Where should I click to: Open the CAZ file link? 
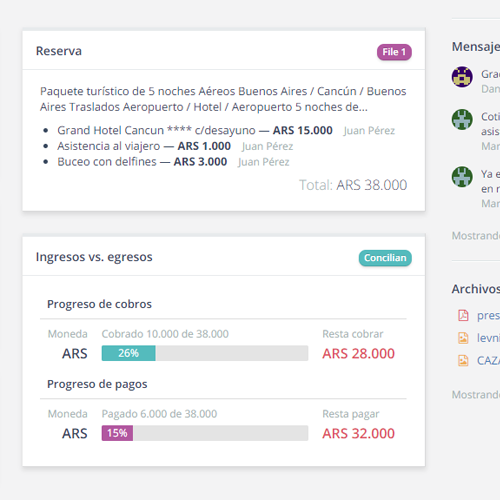pos(488,360)
